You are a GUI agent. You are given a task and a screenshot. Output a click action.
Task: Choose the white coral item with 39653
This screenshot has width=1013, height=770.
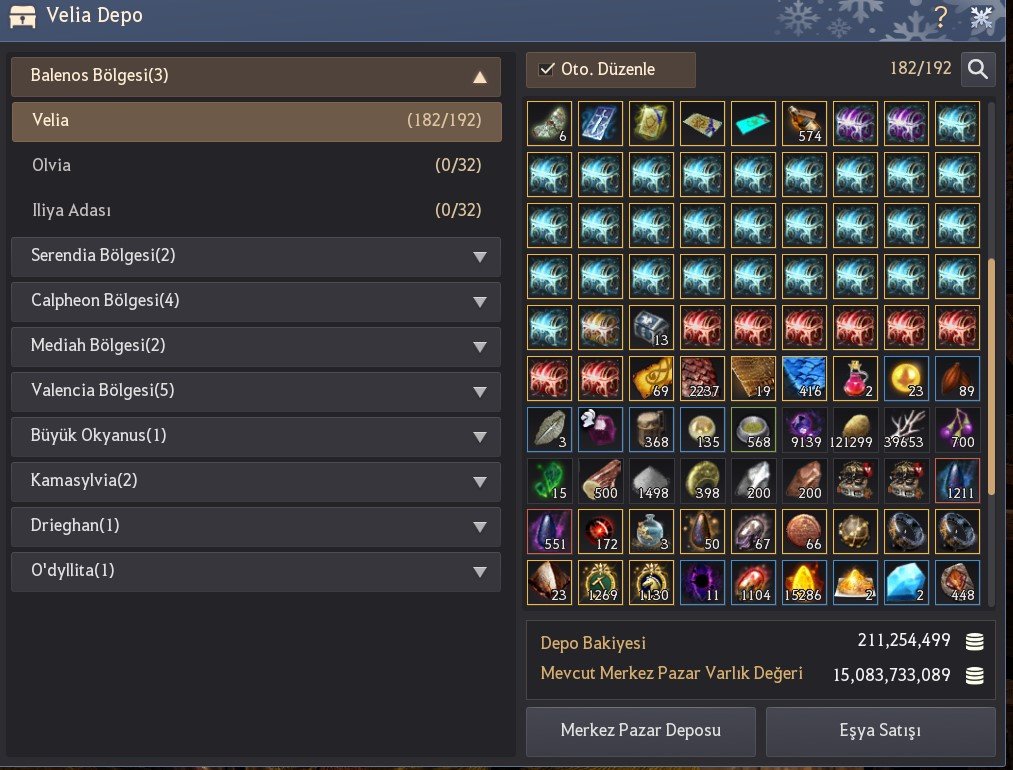coord(906,429)
